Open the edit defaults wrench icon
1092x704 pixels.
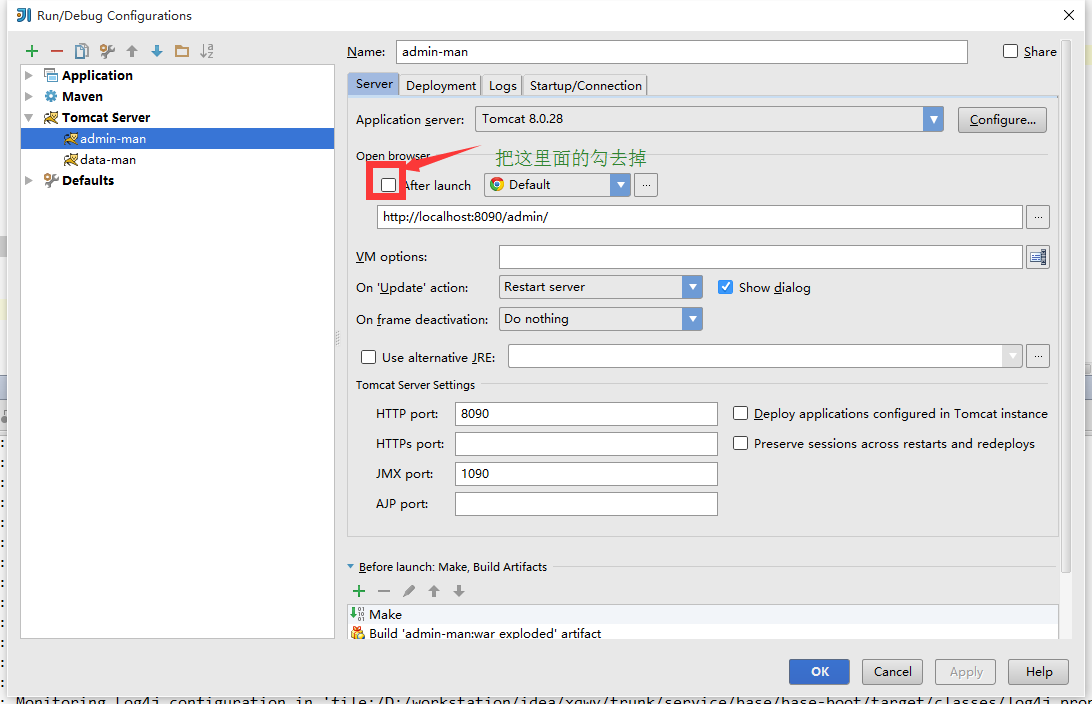[107, 51]
